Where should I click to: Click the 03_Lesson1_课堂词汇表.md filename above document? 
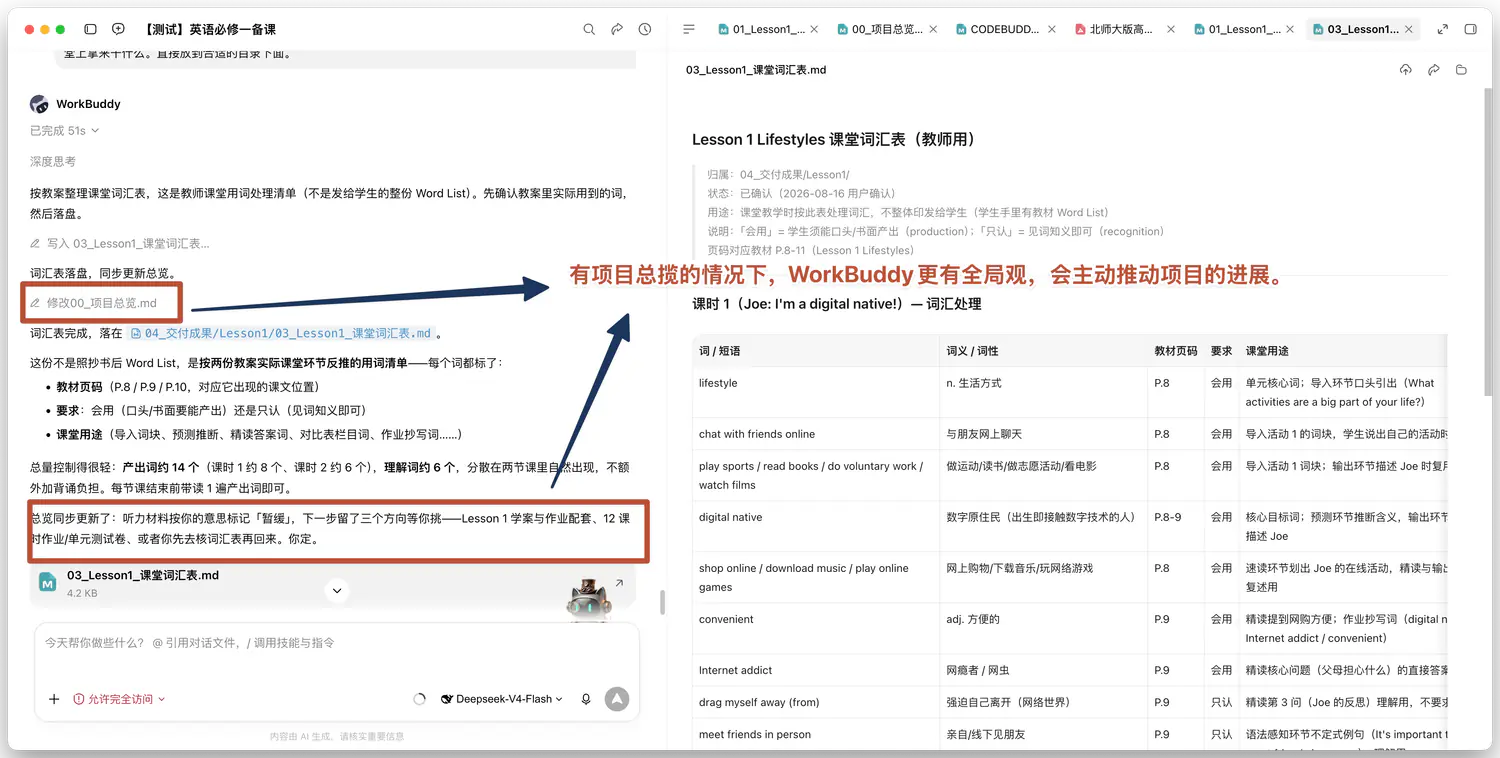coord(756,70)
